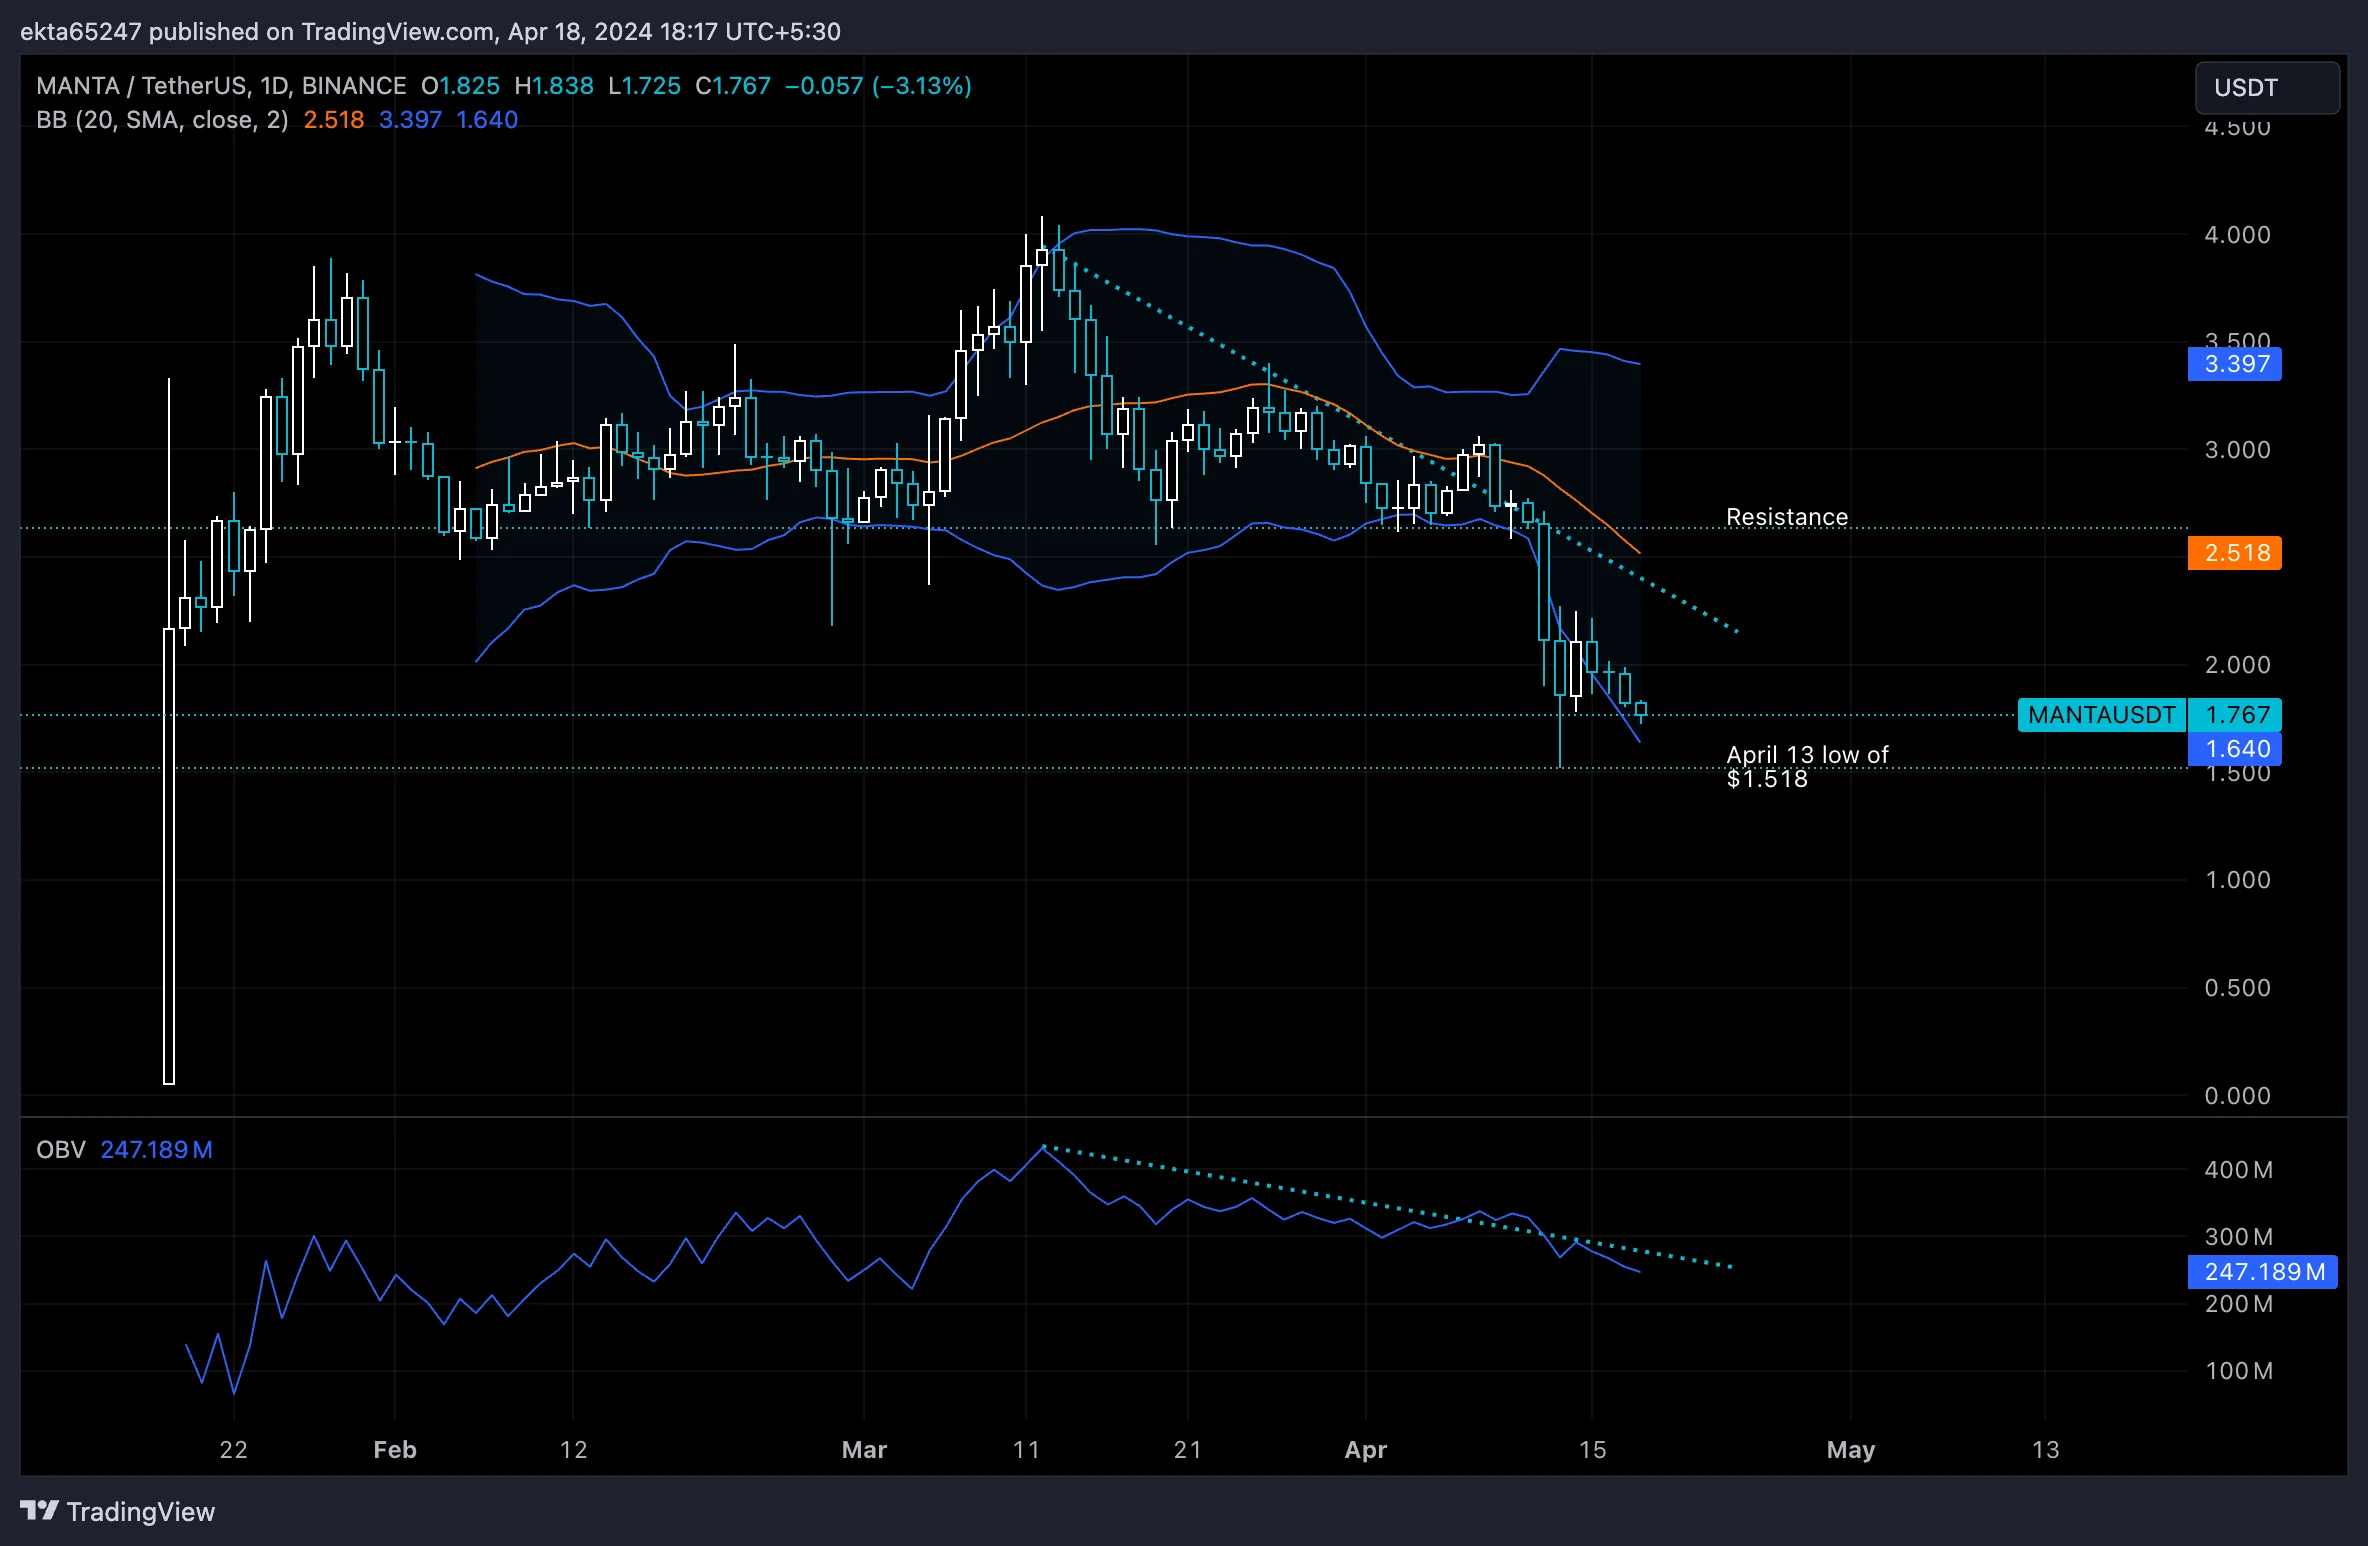2368x1546 pixels.
Task: Click the Feb date on time axis
Action: coord(394,1450)
